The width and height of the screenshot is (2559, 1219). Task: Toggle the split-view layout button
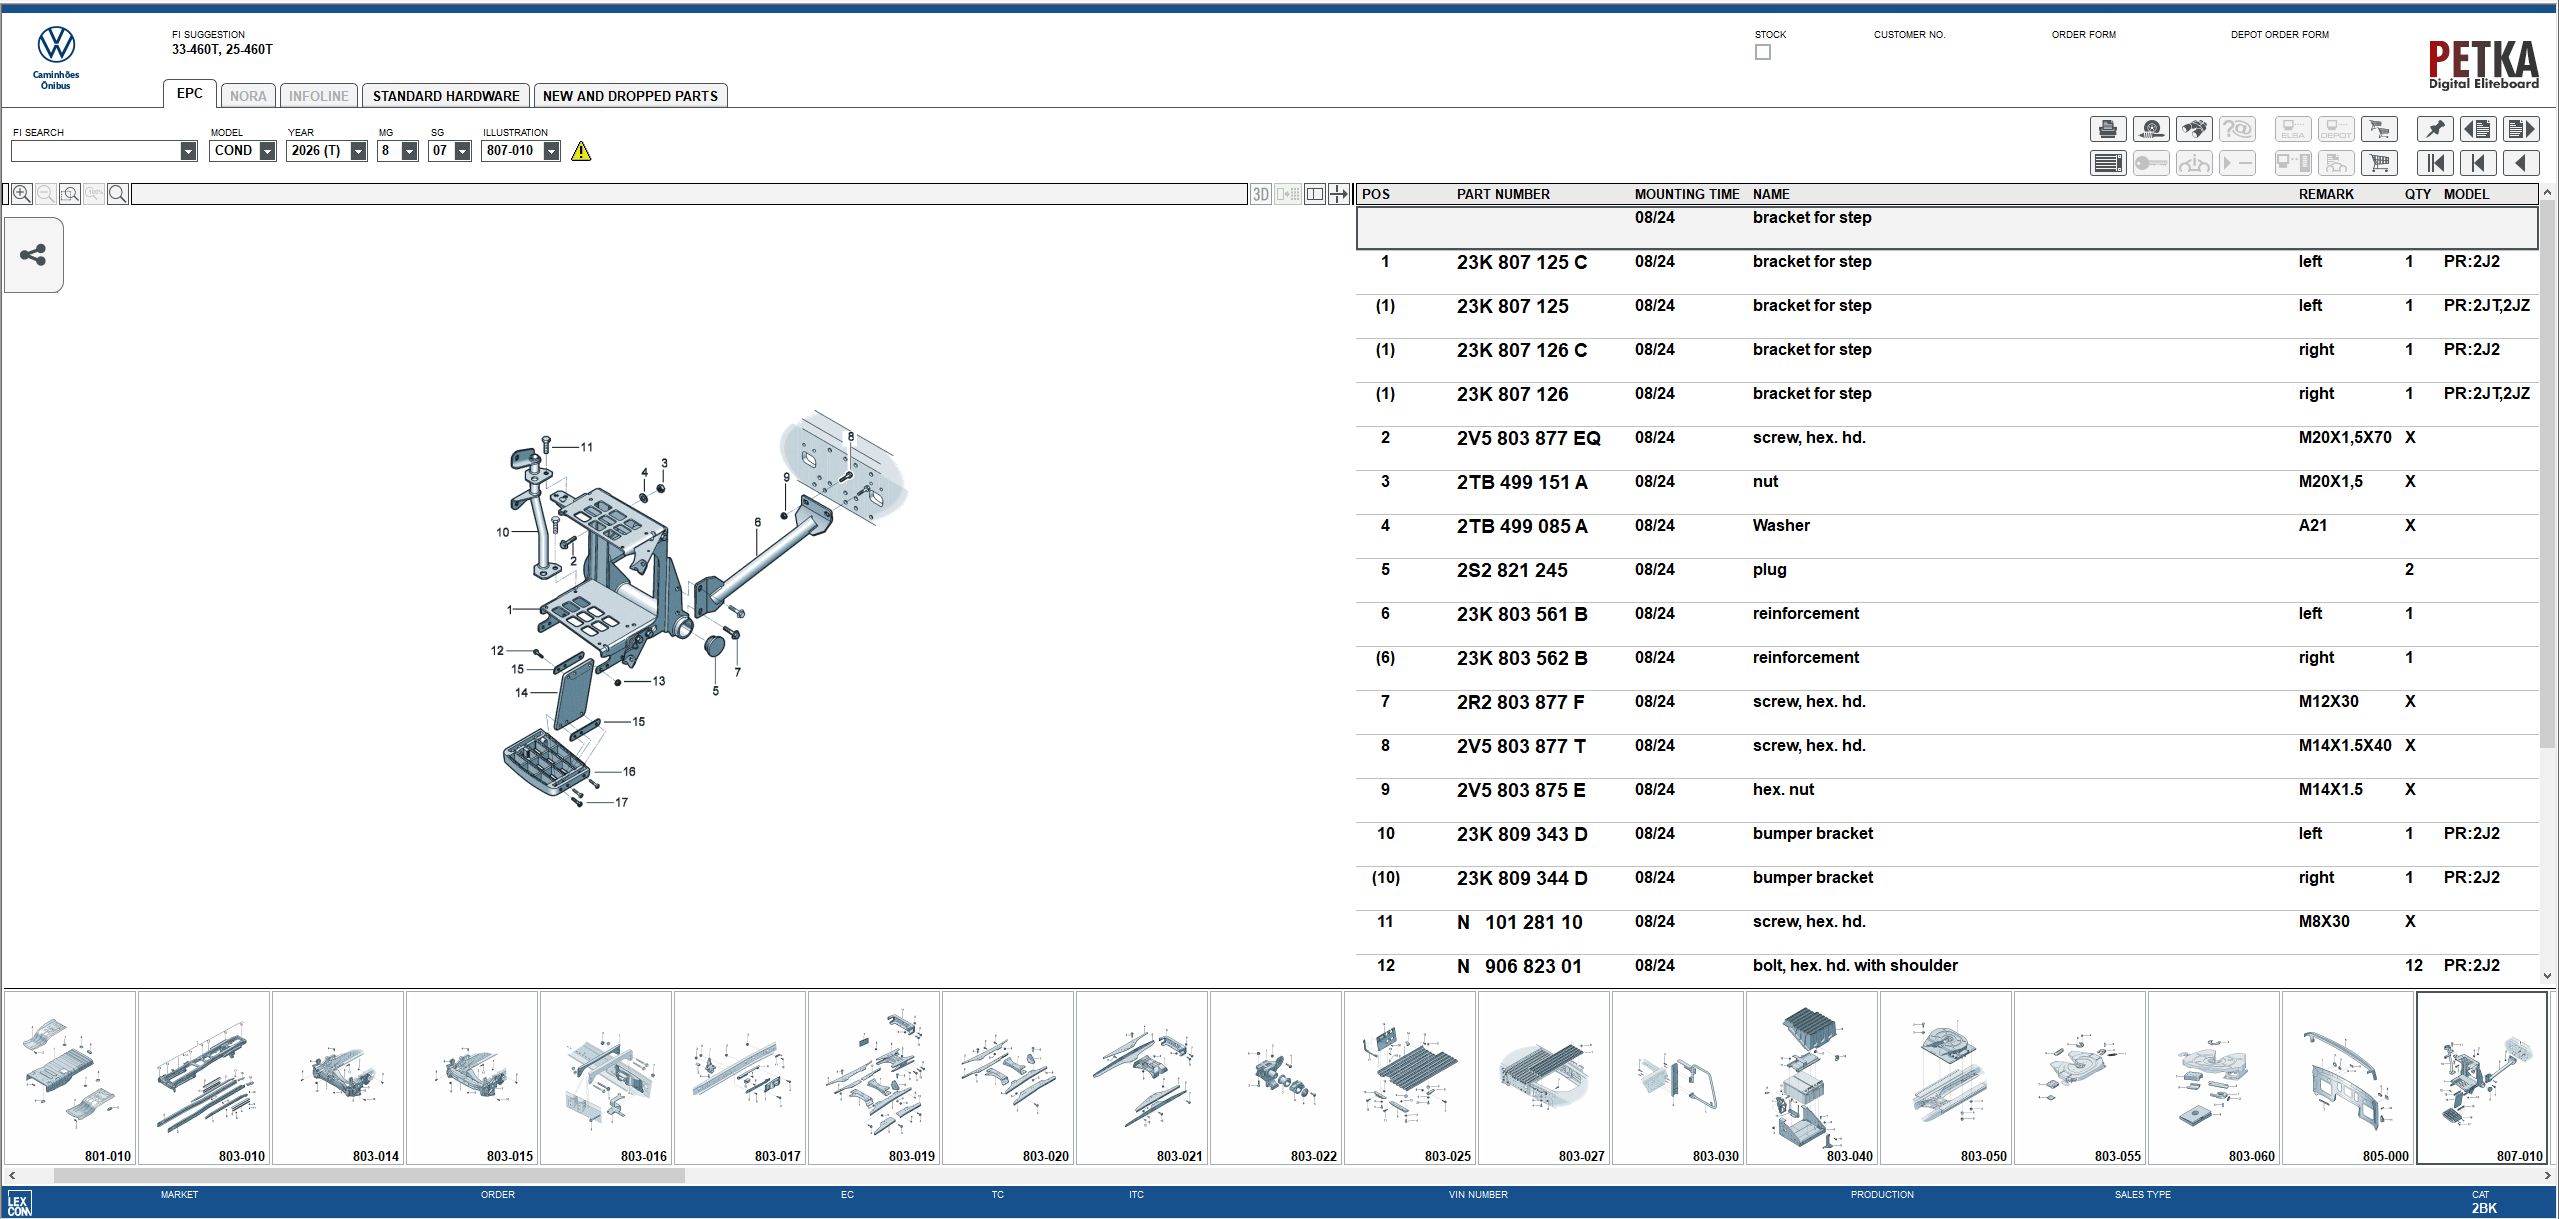click(1315, 193)
